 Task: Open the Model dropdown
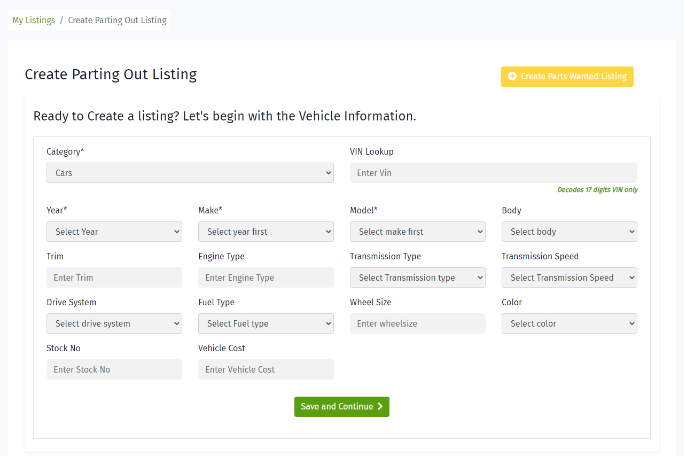click(417, 232)
